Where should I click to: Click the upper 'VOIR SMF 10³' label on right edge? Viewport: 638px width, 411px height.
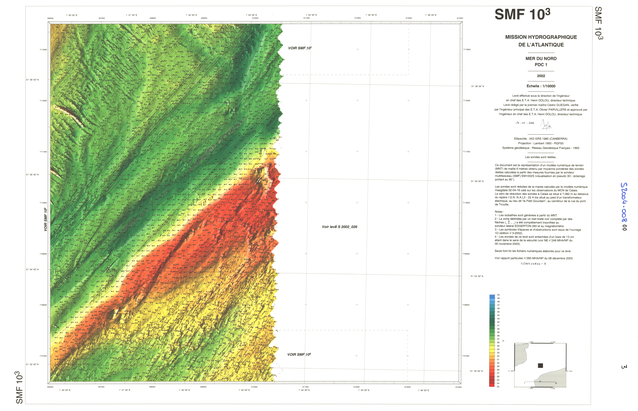(299, 48)
